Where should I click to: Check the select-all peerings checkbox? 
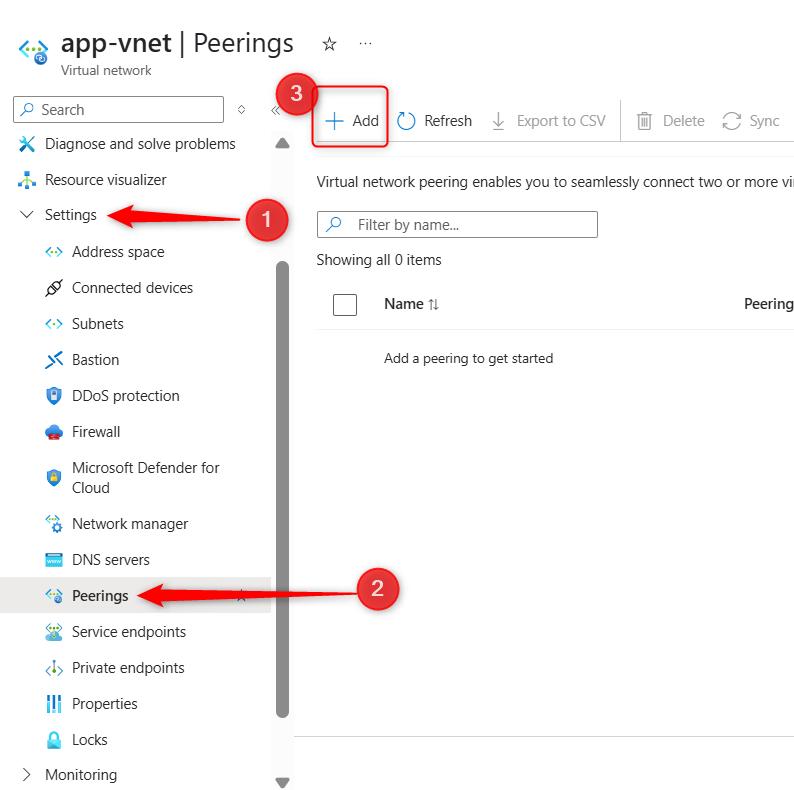(x=344, y=304)
